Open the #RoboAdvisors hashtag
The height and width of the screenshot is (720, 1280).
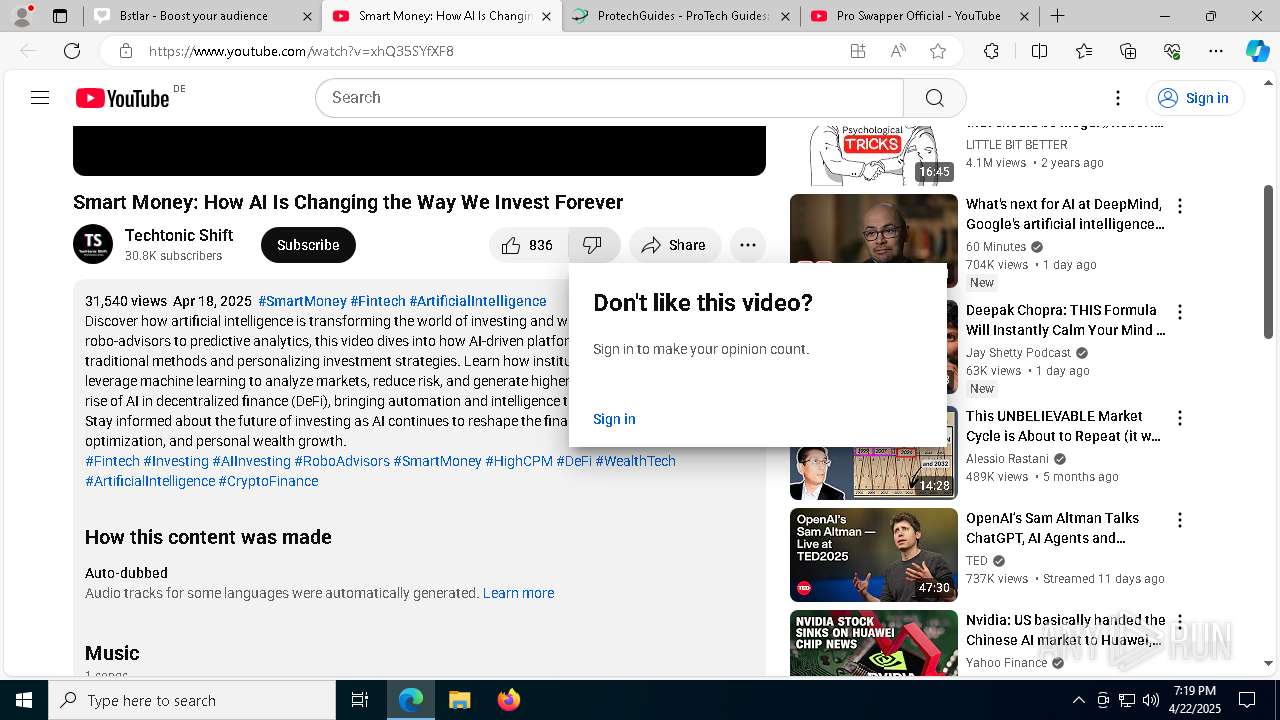(x=342, y=461)
